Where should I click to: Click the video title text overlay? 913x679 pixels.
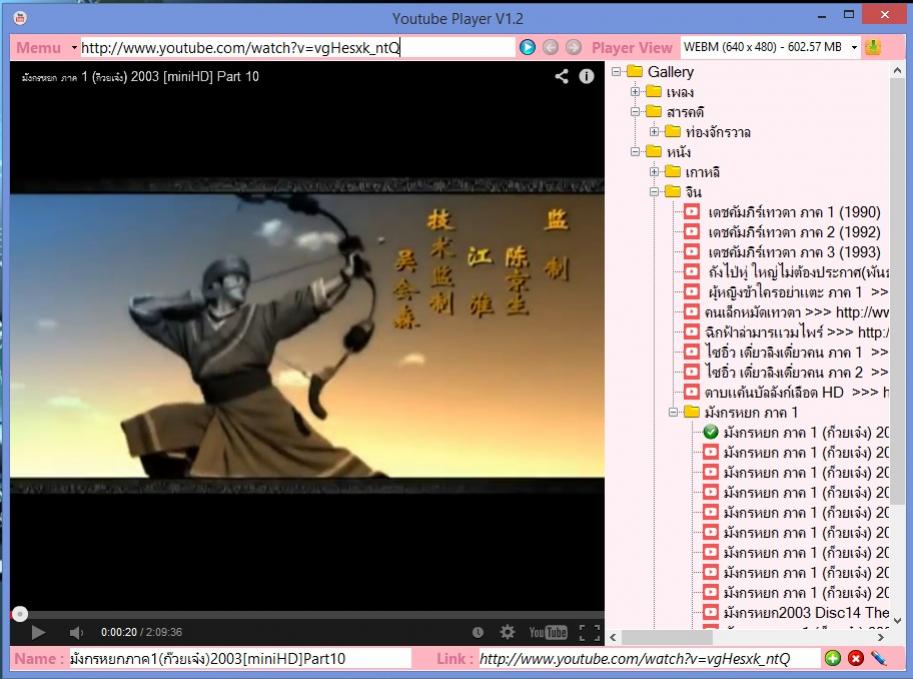click(x=140, y=76)
